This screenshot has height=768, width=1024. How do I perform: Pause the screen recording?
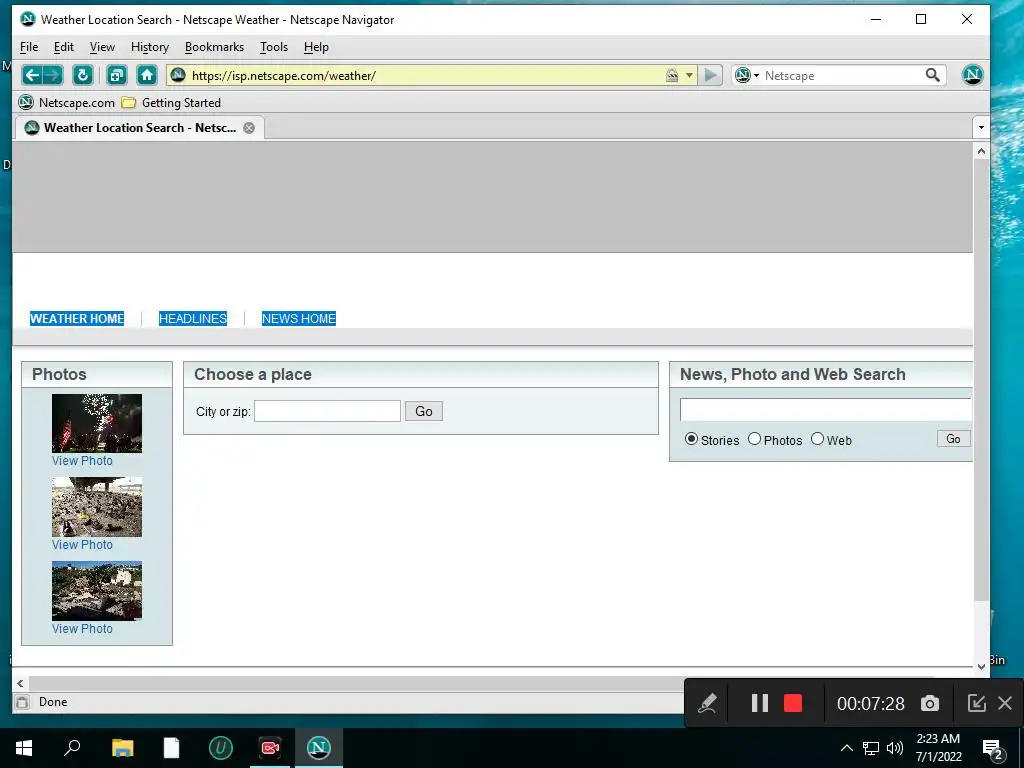tap(760, 703)
